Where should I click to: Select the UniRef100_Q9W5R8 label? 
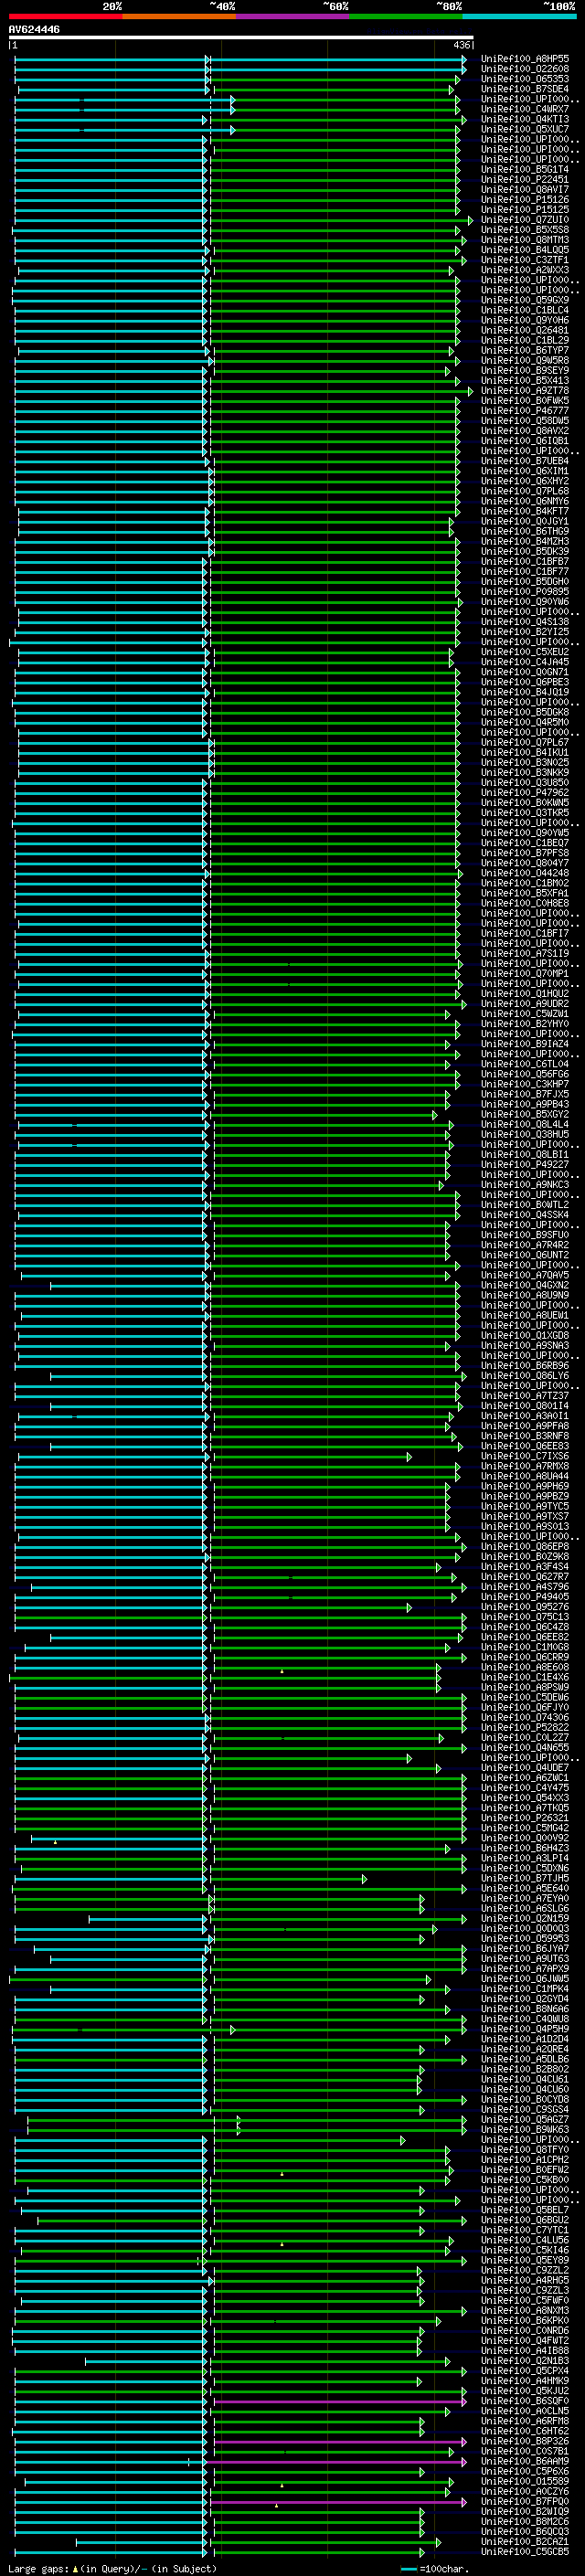pos(525,360)
